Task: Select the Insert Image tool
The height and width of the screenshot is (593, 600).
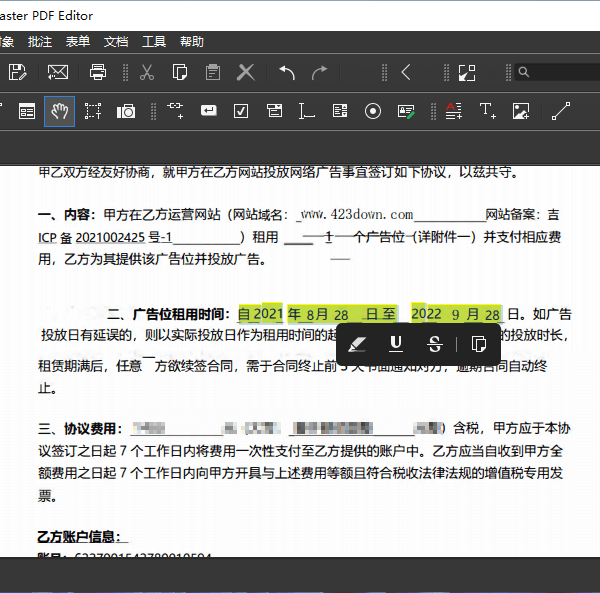Action: click(521, 111)
